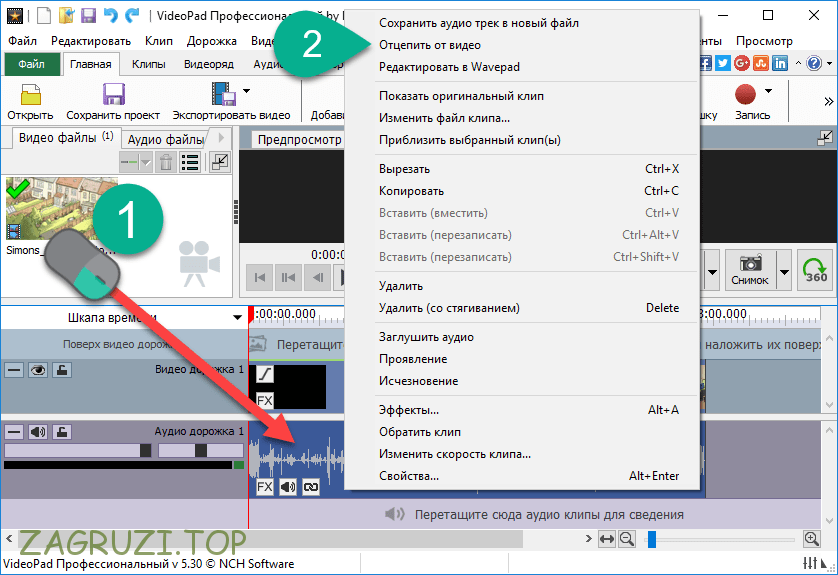Click the red playhead marker on the ruler
Image resolution: width=838 pixels, height=575 pixels.
coord(251,314)
